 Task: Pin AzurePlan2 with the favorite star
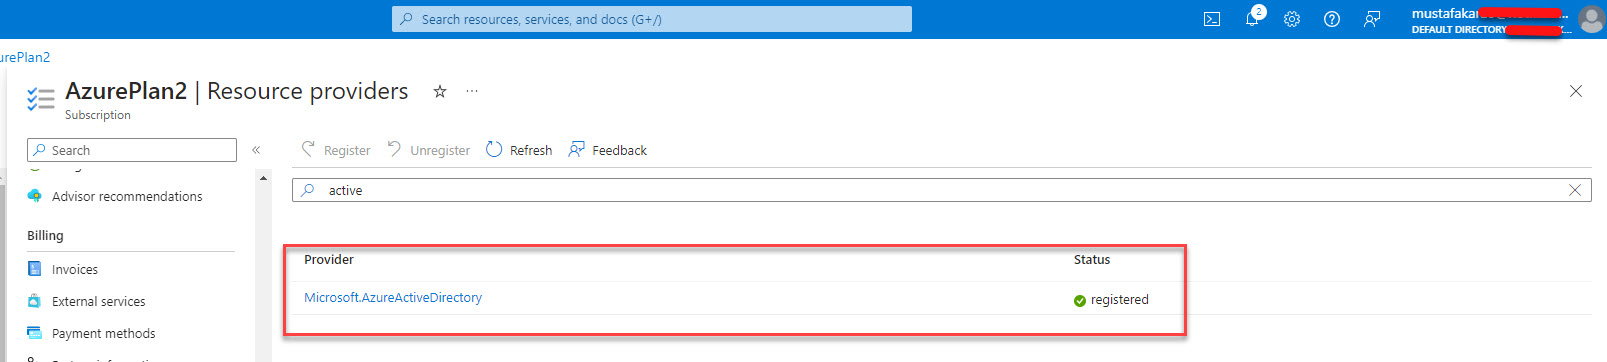[439, 91]
